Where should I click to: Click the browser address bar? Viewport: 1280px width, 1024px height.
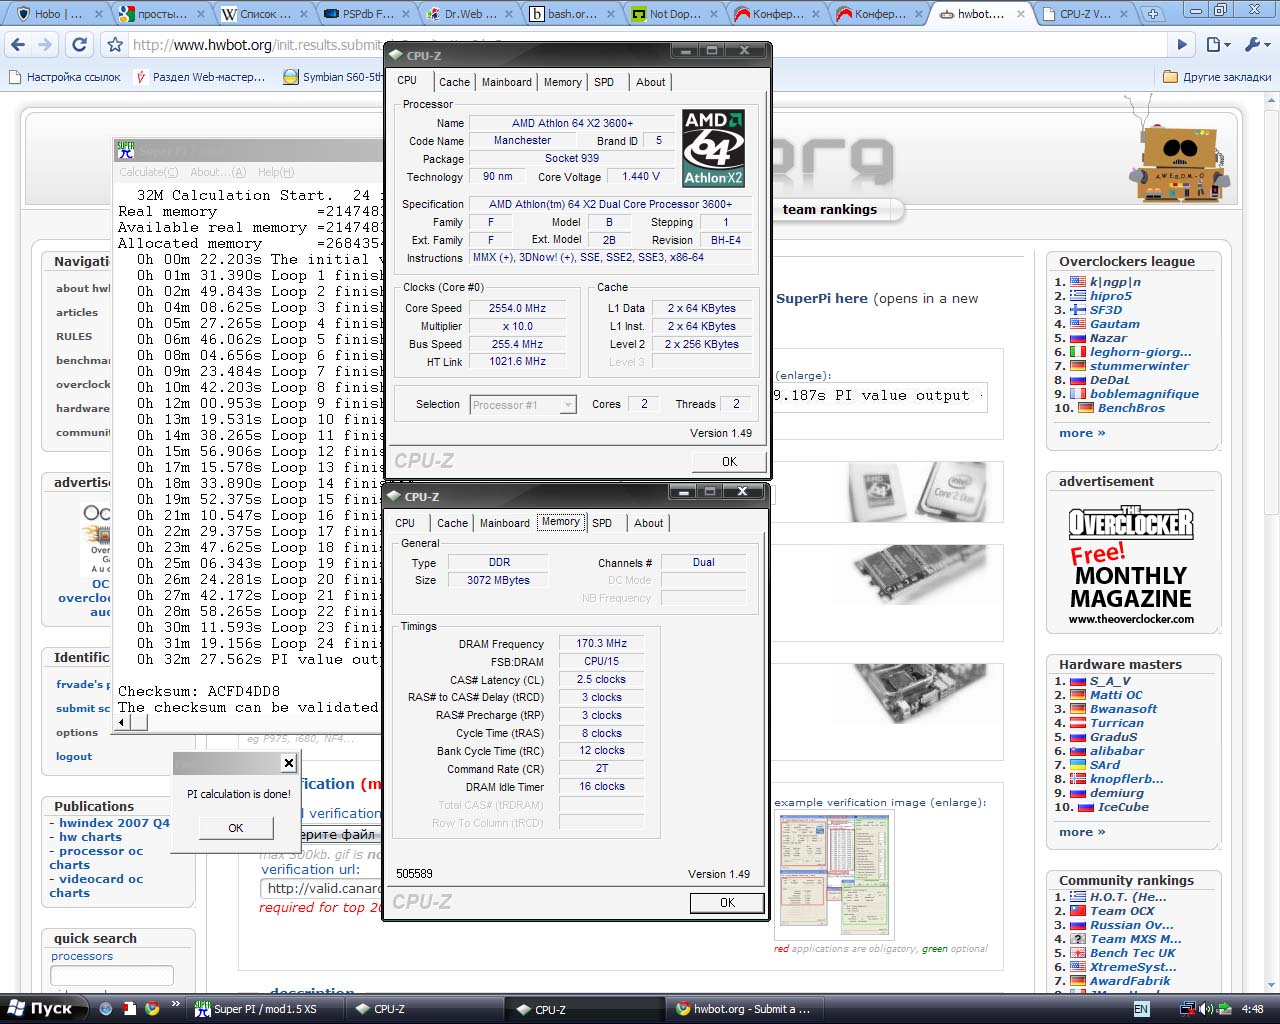click(x=260, y=45)
